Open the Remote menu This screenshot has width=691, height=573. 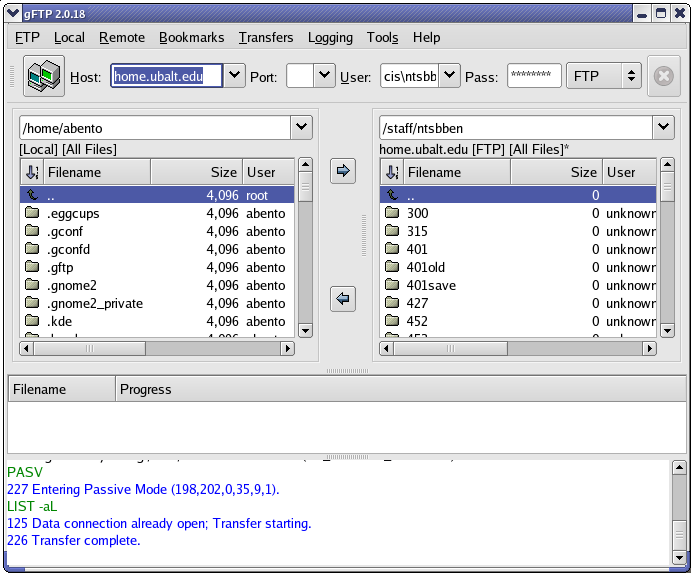pyautogui.click(x=122, y=37)
